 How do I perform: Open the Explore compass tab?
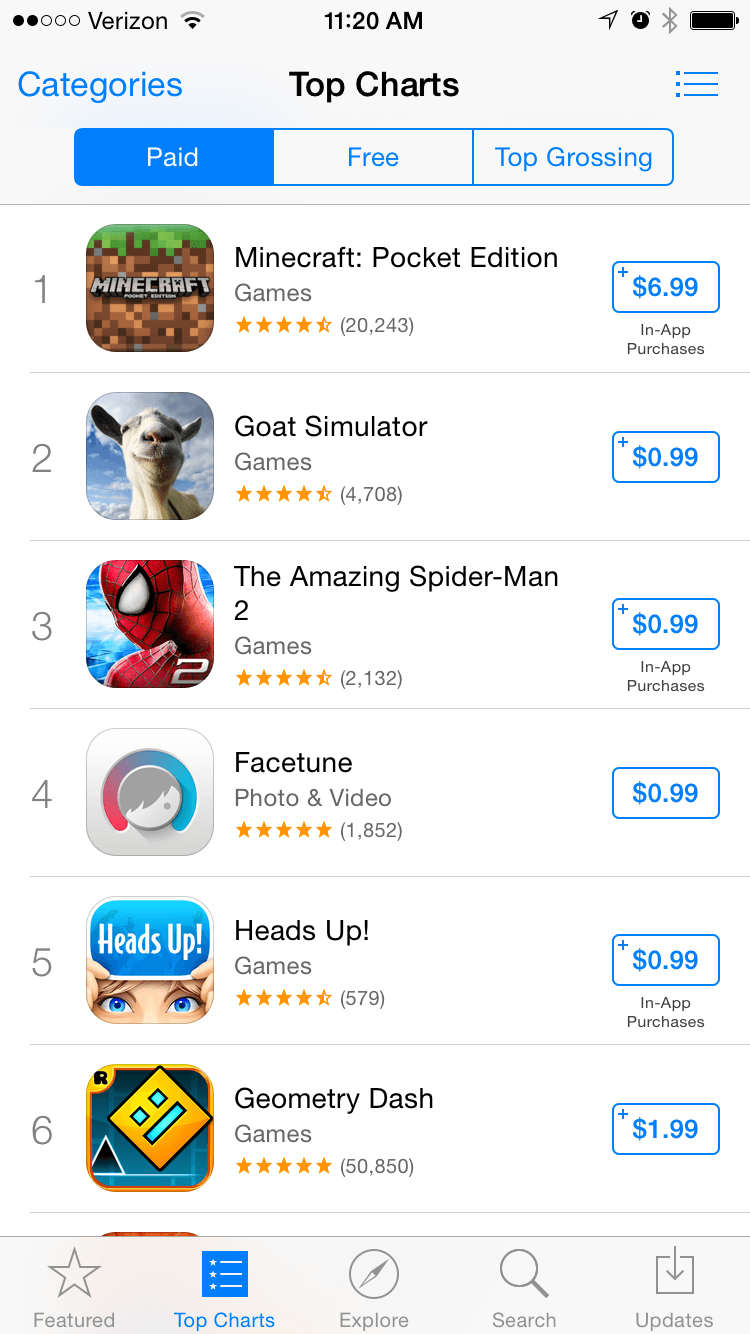point(374,1288)
